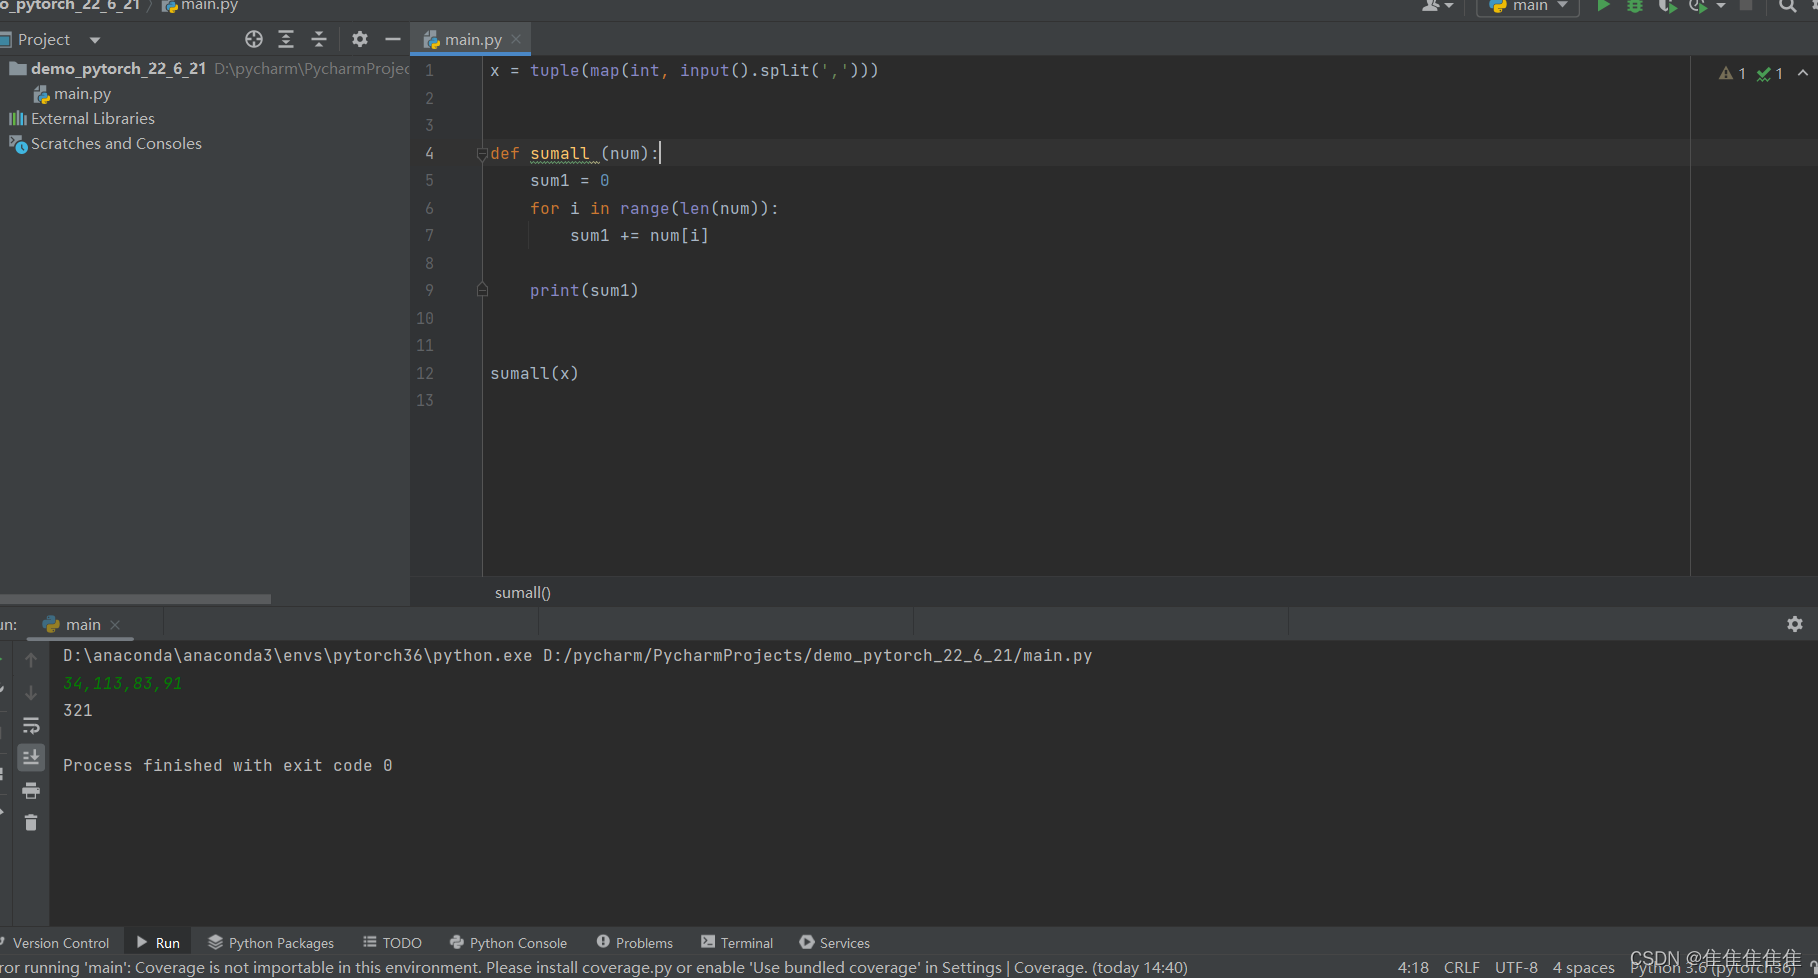This screenshot has width=1818, height=978.
Task: Click output value 321 in console
Action: [78, 710]
